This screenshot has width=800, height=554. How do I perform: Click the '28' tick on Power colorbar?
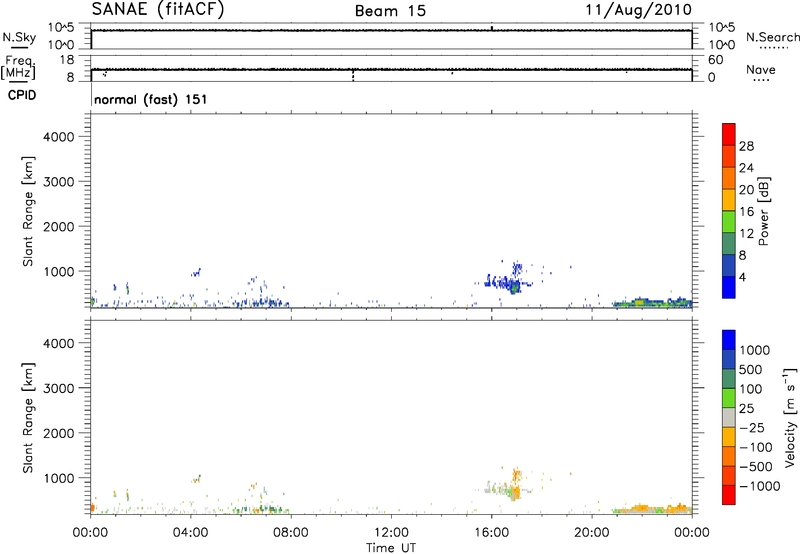(746, 146)
